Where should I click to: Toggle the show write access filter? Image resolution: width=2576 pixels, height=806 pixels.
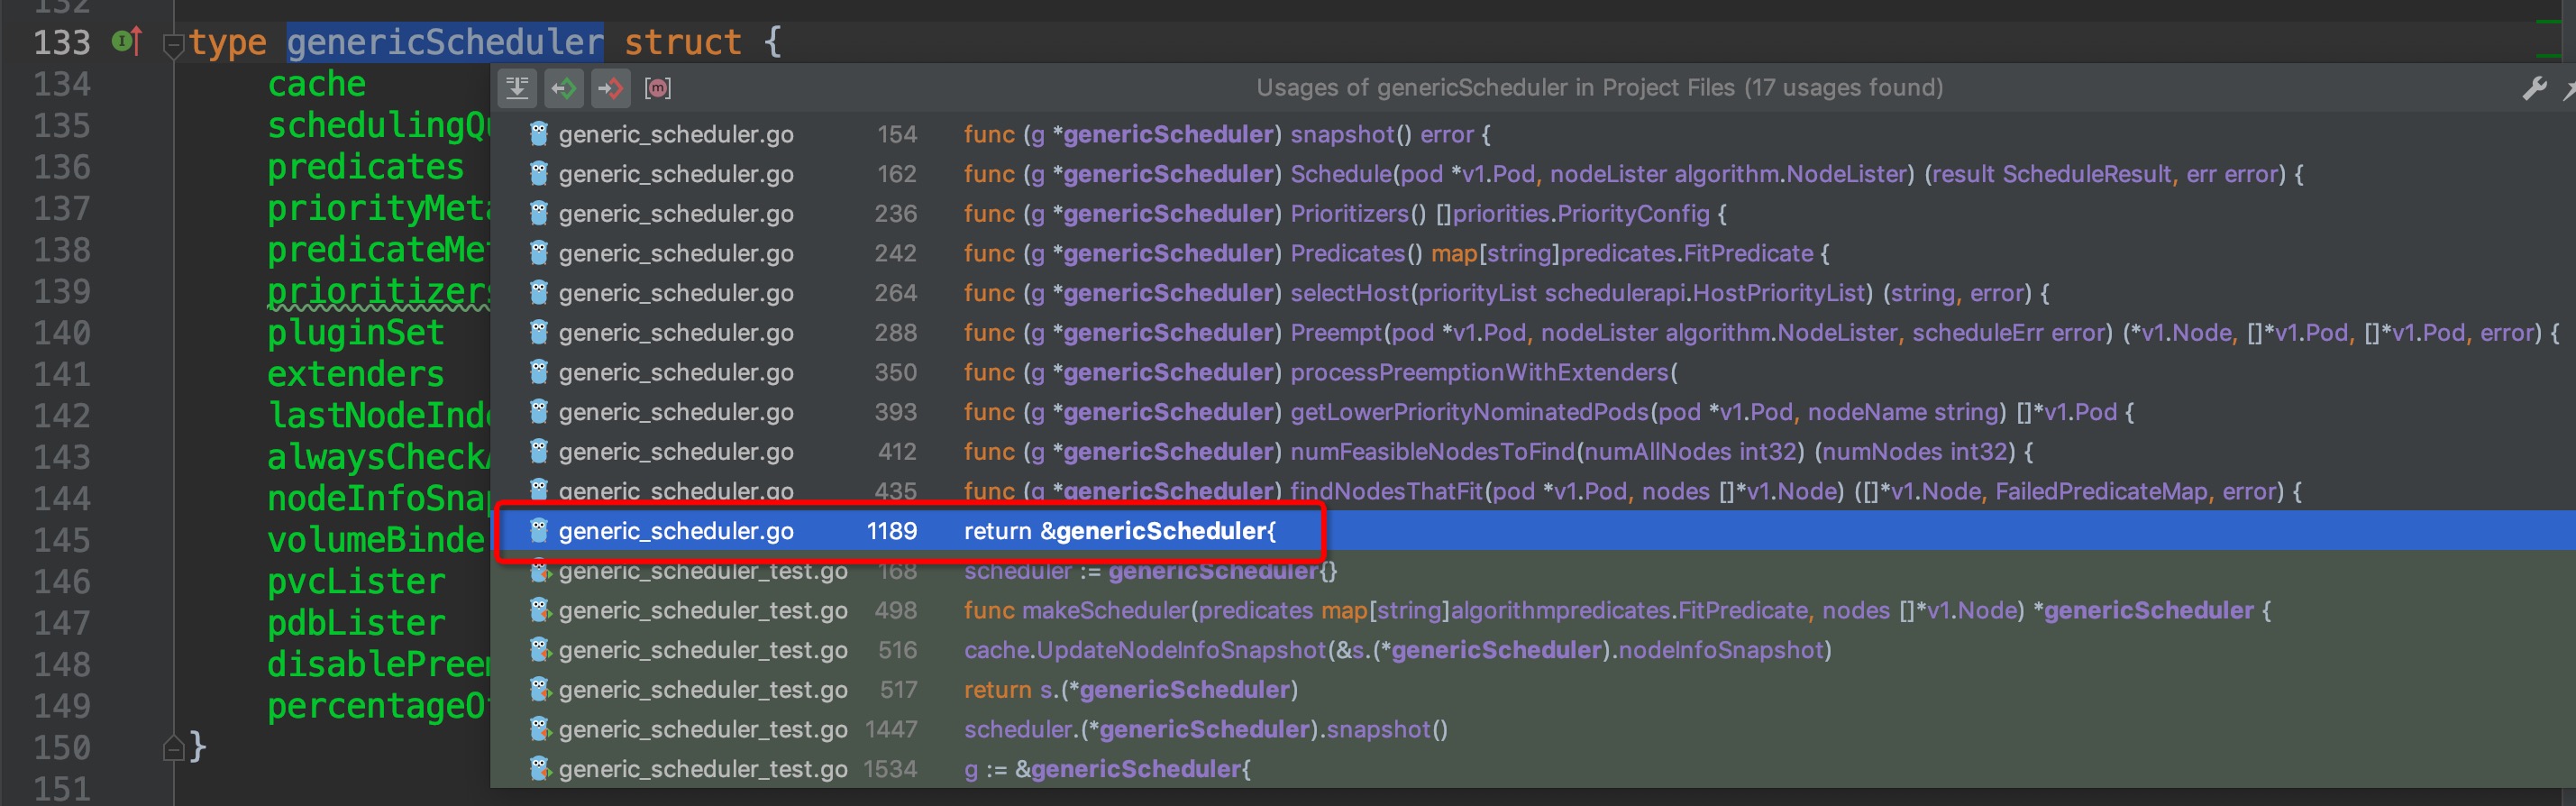pos(610,88)
